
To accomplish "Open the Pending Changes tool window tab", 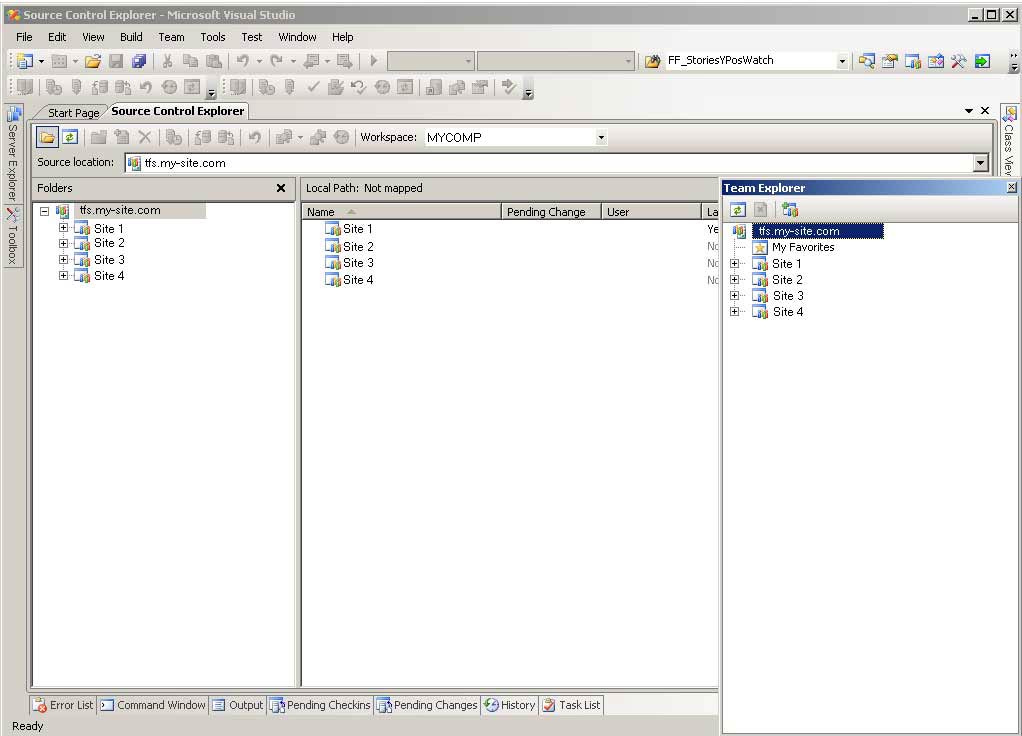I will coord(428,705).
